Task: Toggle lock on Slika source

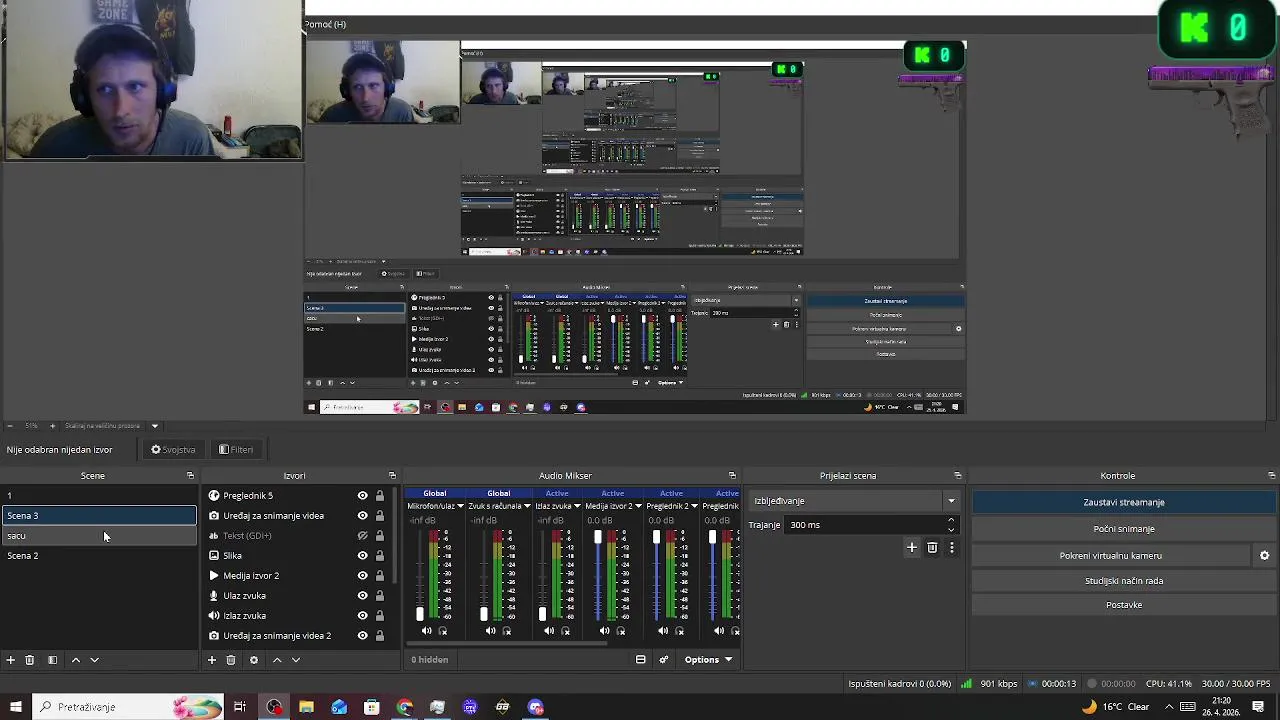Action: coord(380,556)
